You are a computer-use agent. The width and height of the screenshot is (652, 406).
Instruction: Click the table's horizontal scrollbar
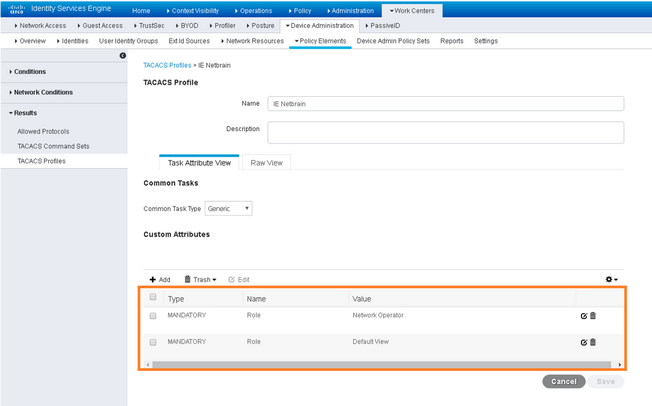pos(381,365)
